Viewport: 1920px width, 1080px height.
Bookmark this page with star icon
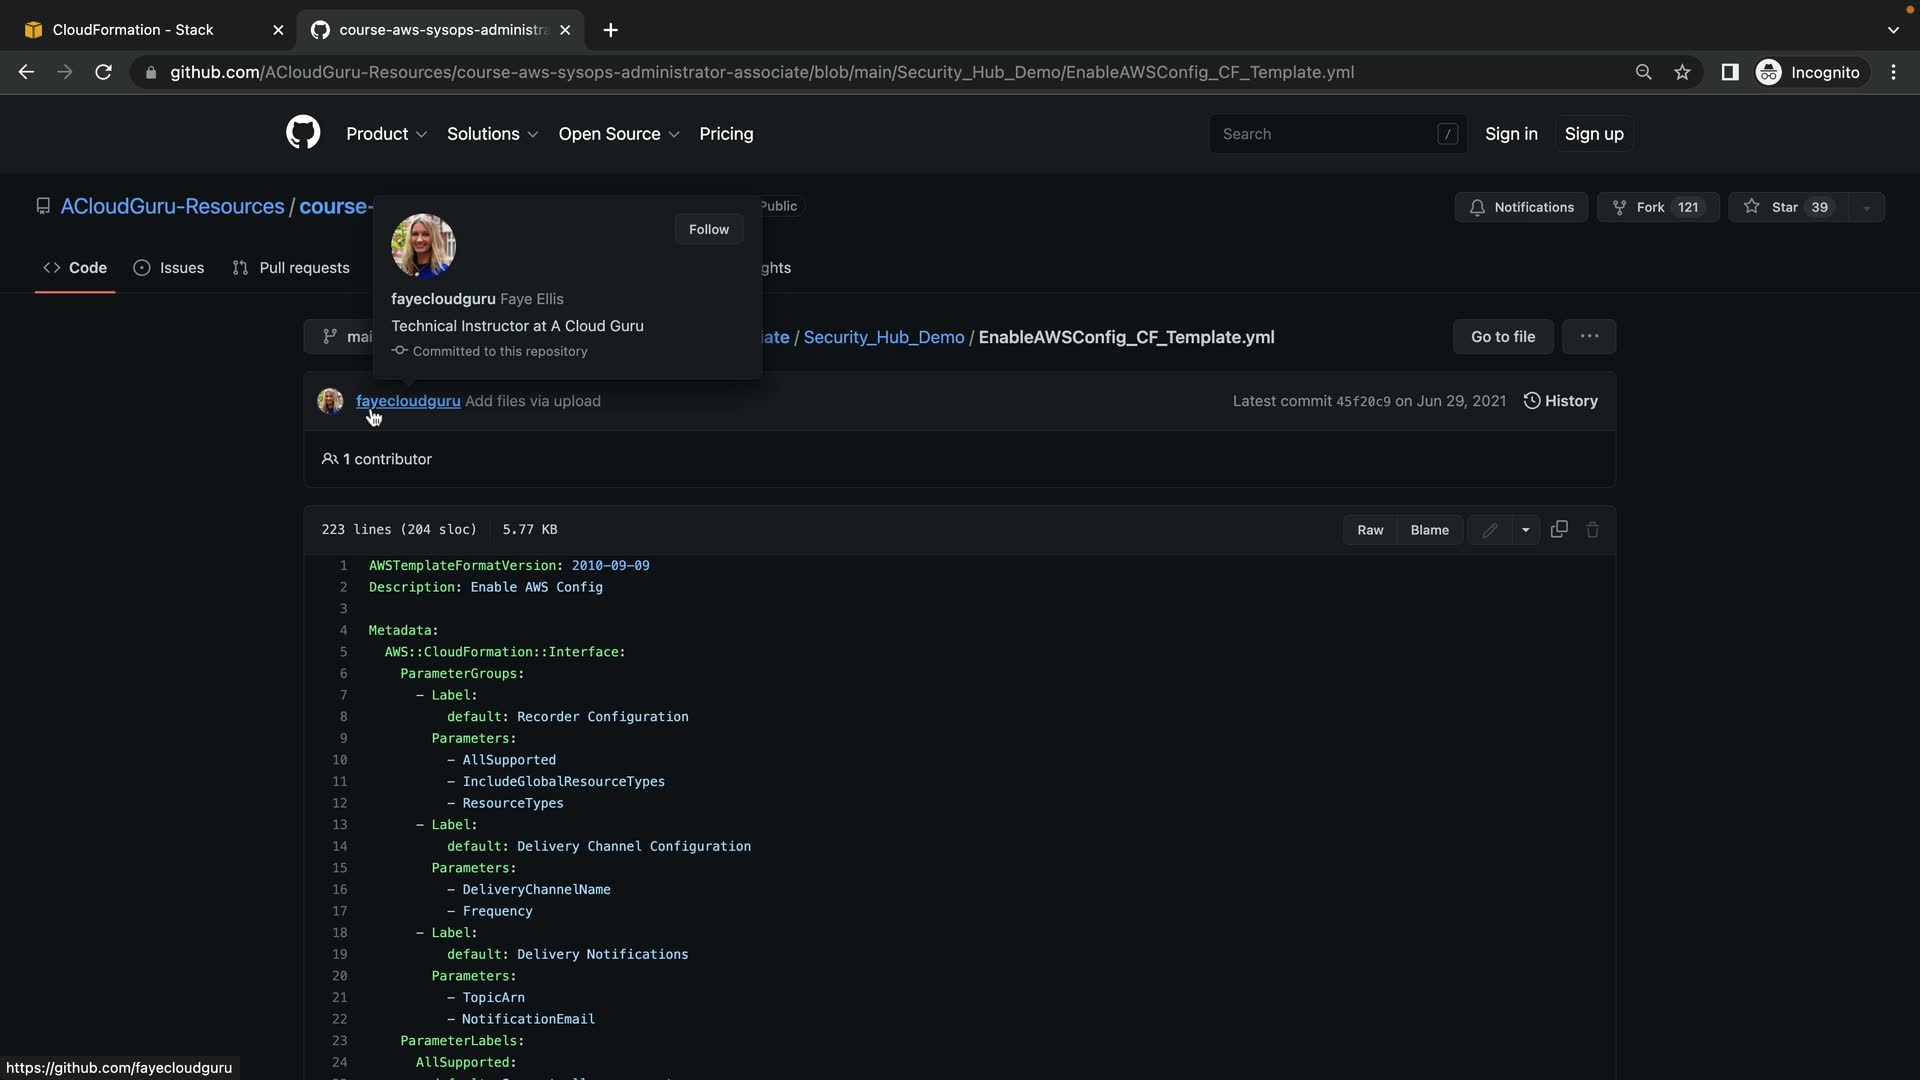(x=1683, y=72)
